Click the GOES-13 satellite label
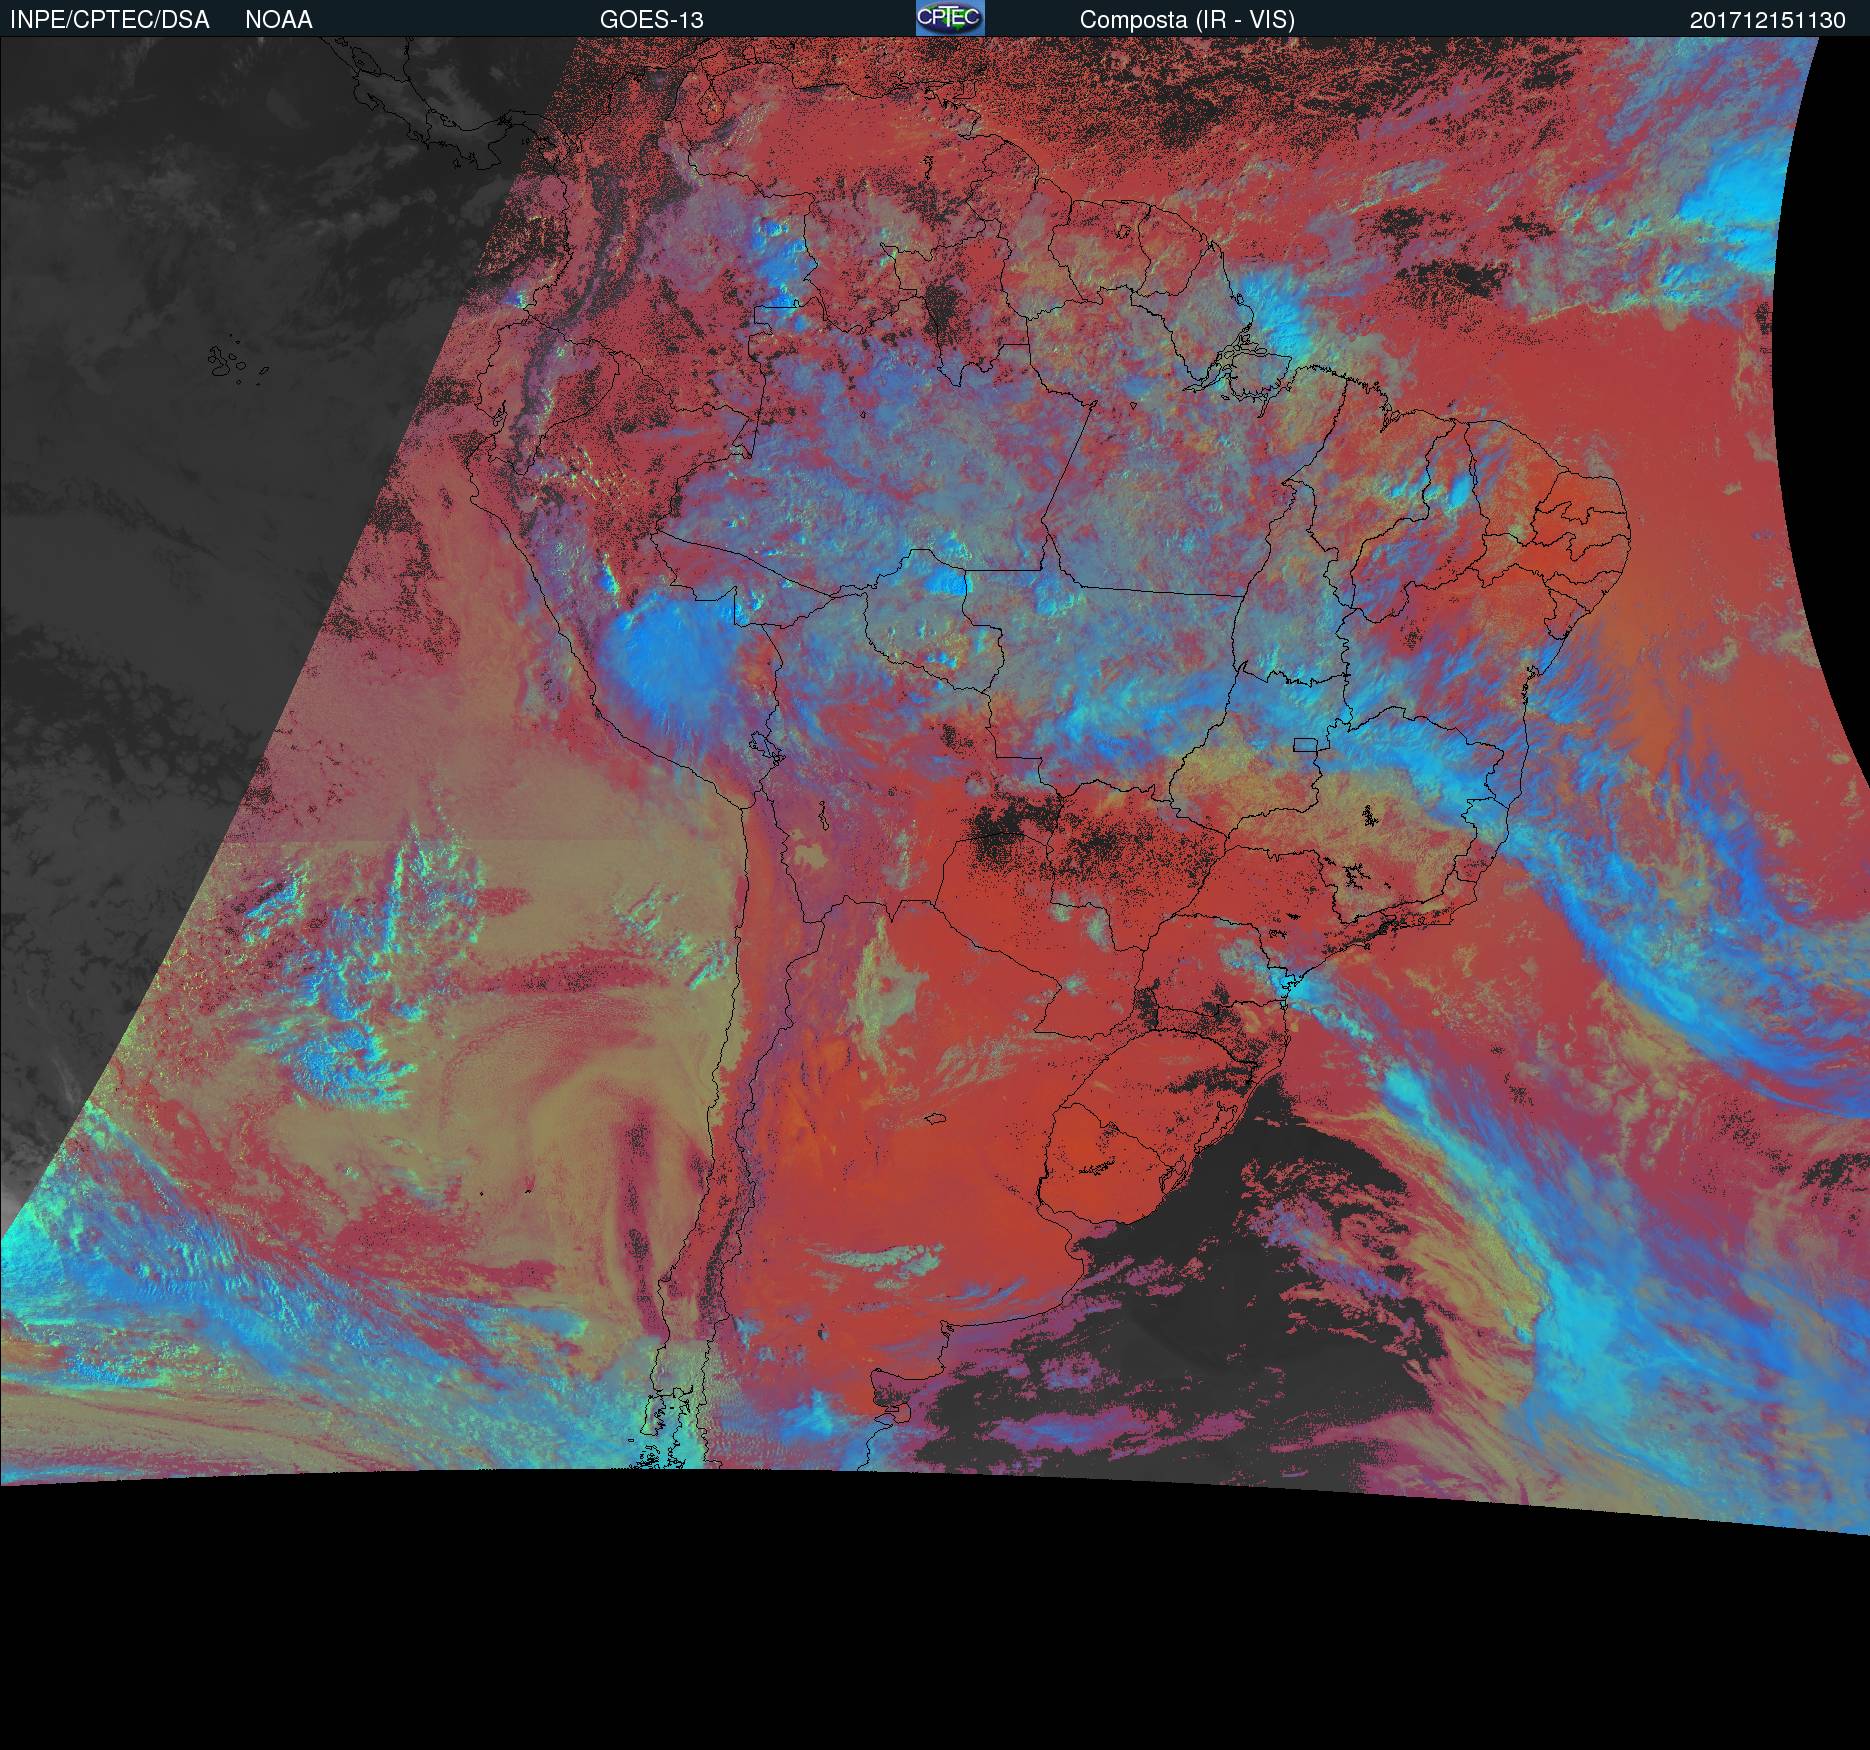Image resolution: width=1870 pixels, height=1750 pixels. click(x=652, y=20)
